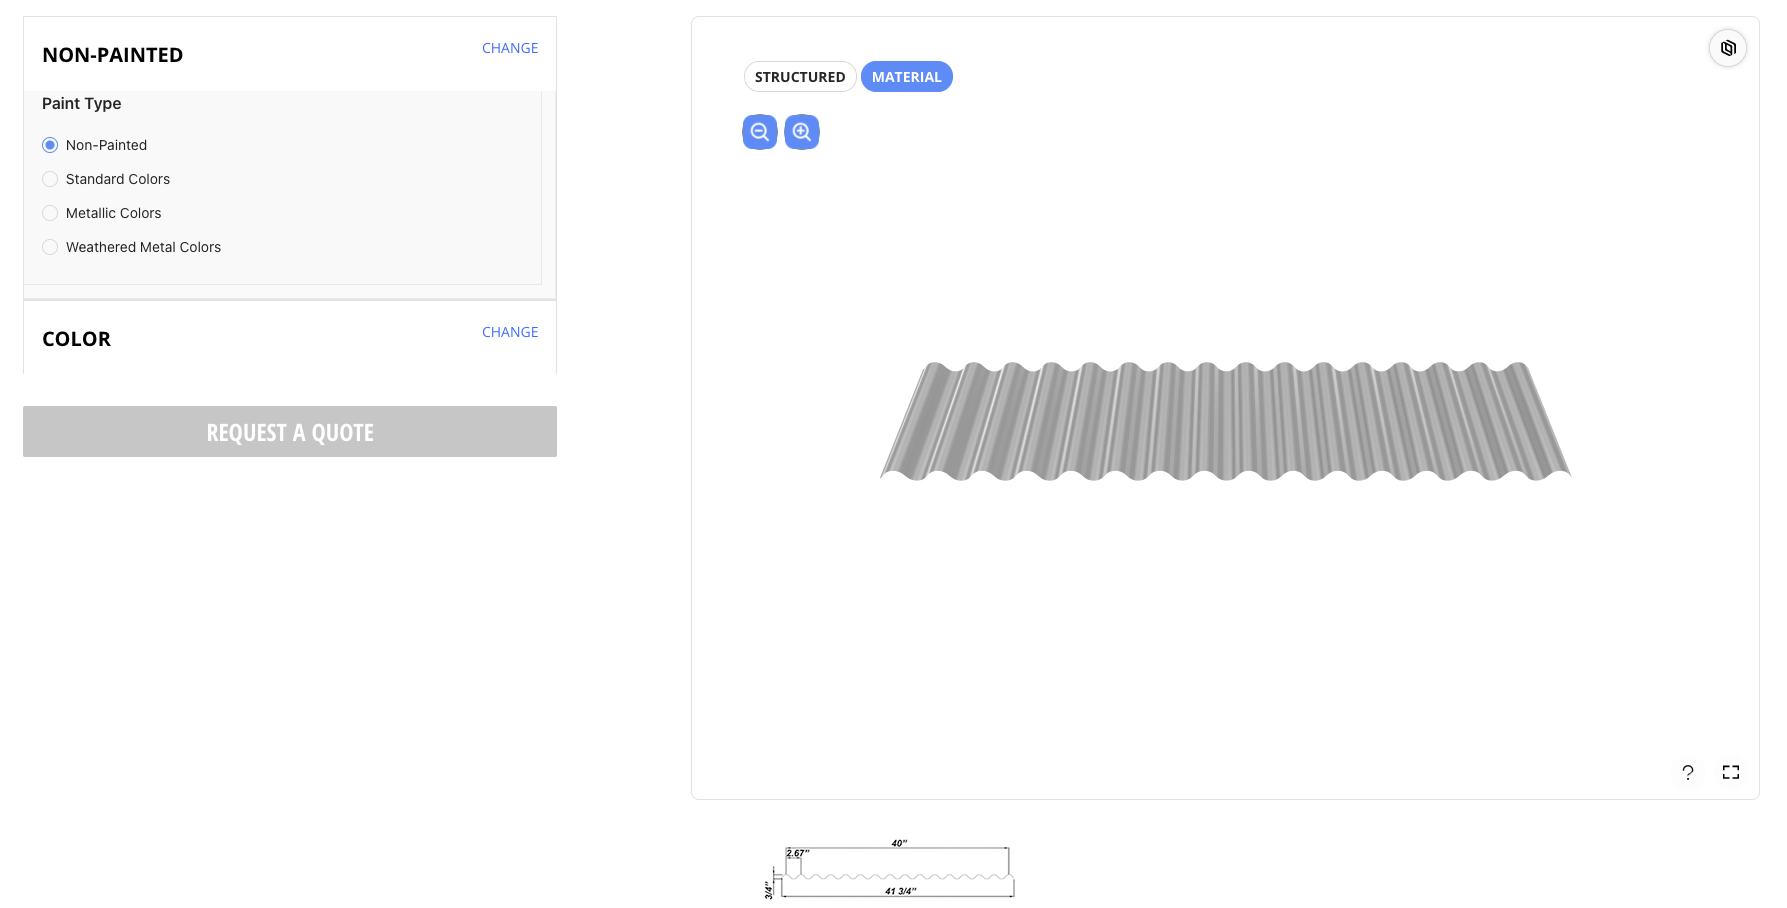Choose Metallic Colors paint type

pyautogui.click(x=50, y=213)
